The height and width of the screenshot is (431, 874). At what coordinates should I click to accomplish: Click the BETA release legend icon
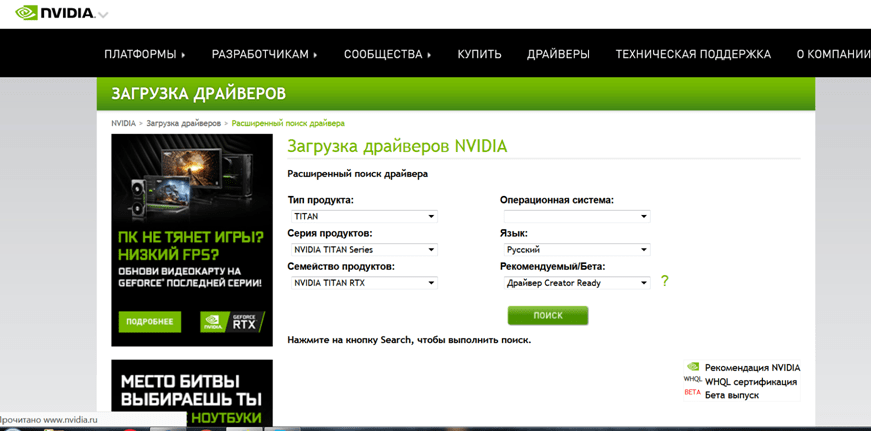pyautogui.click(x=692, y=393)
